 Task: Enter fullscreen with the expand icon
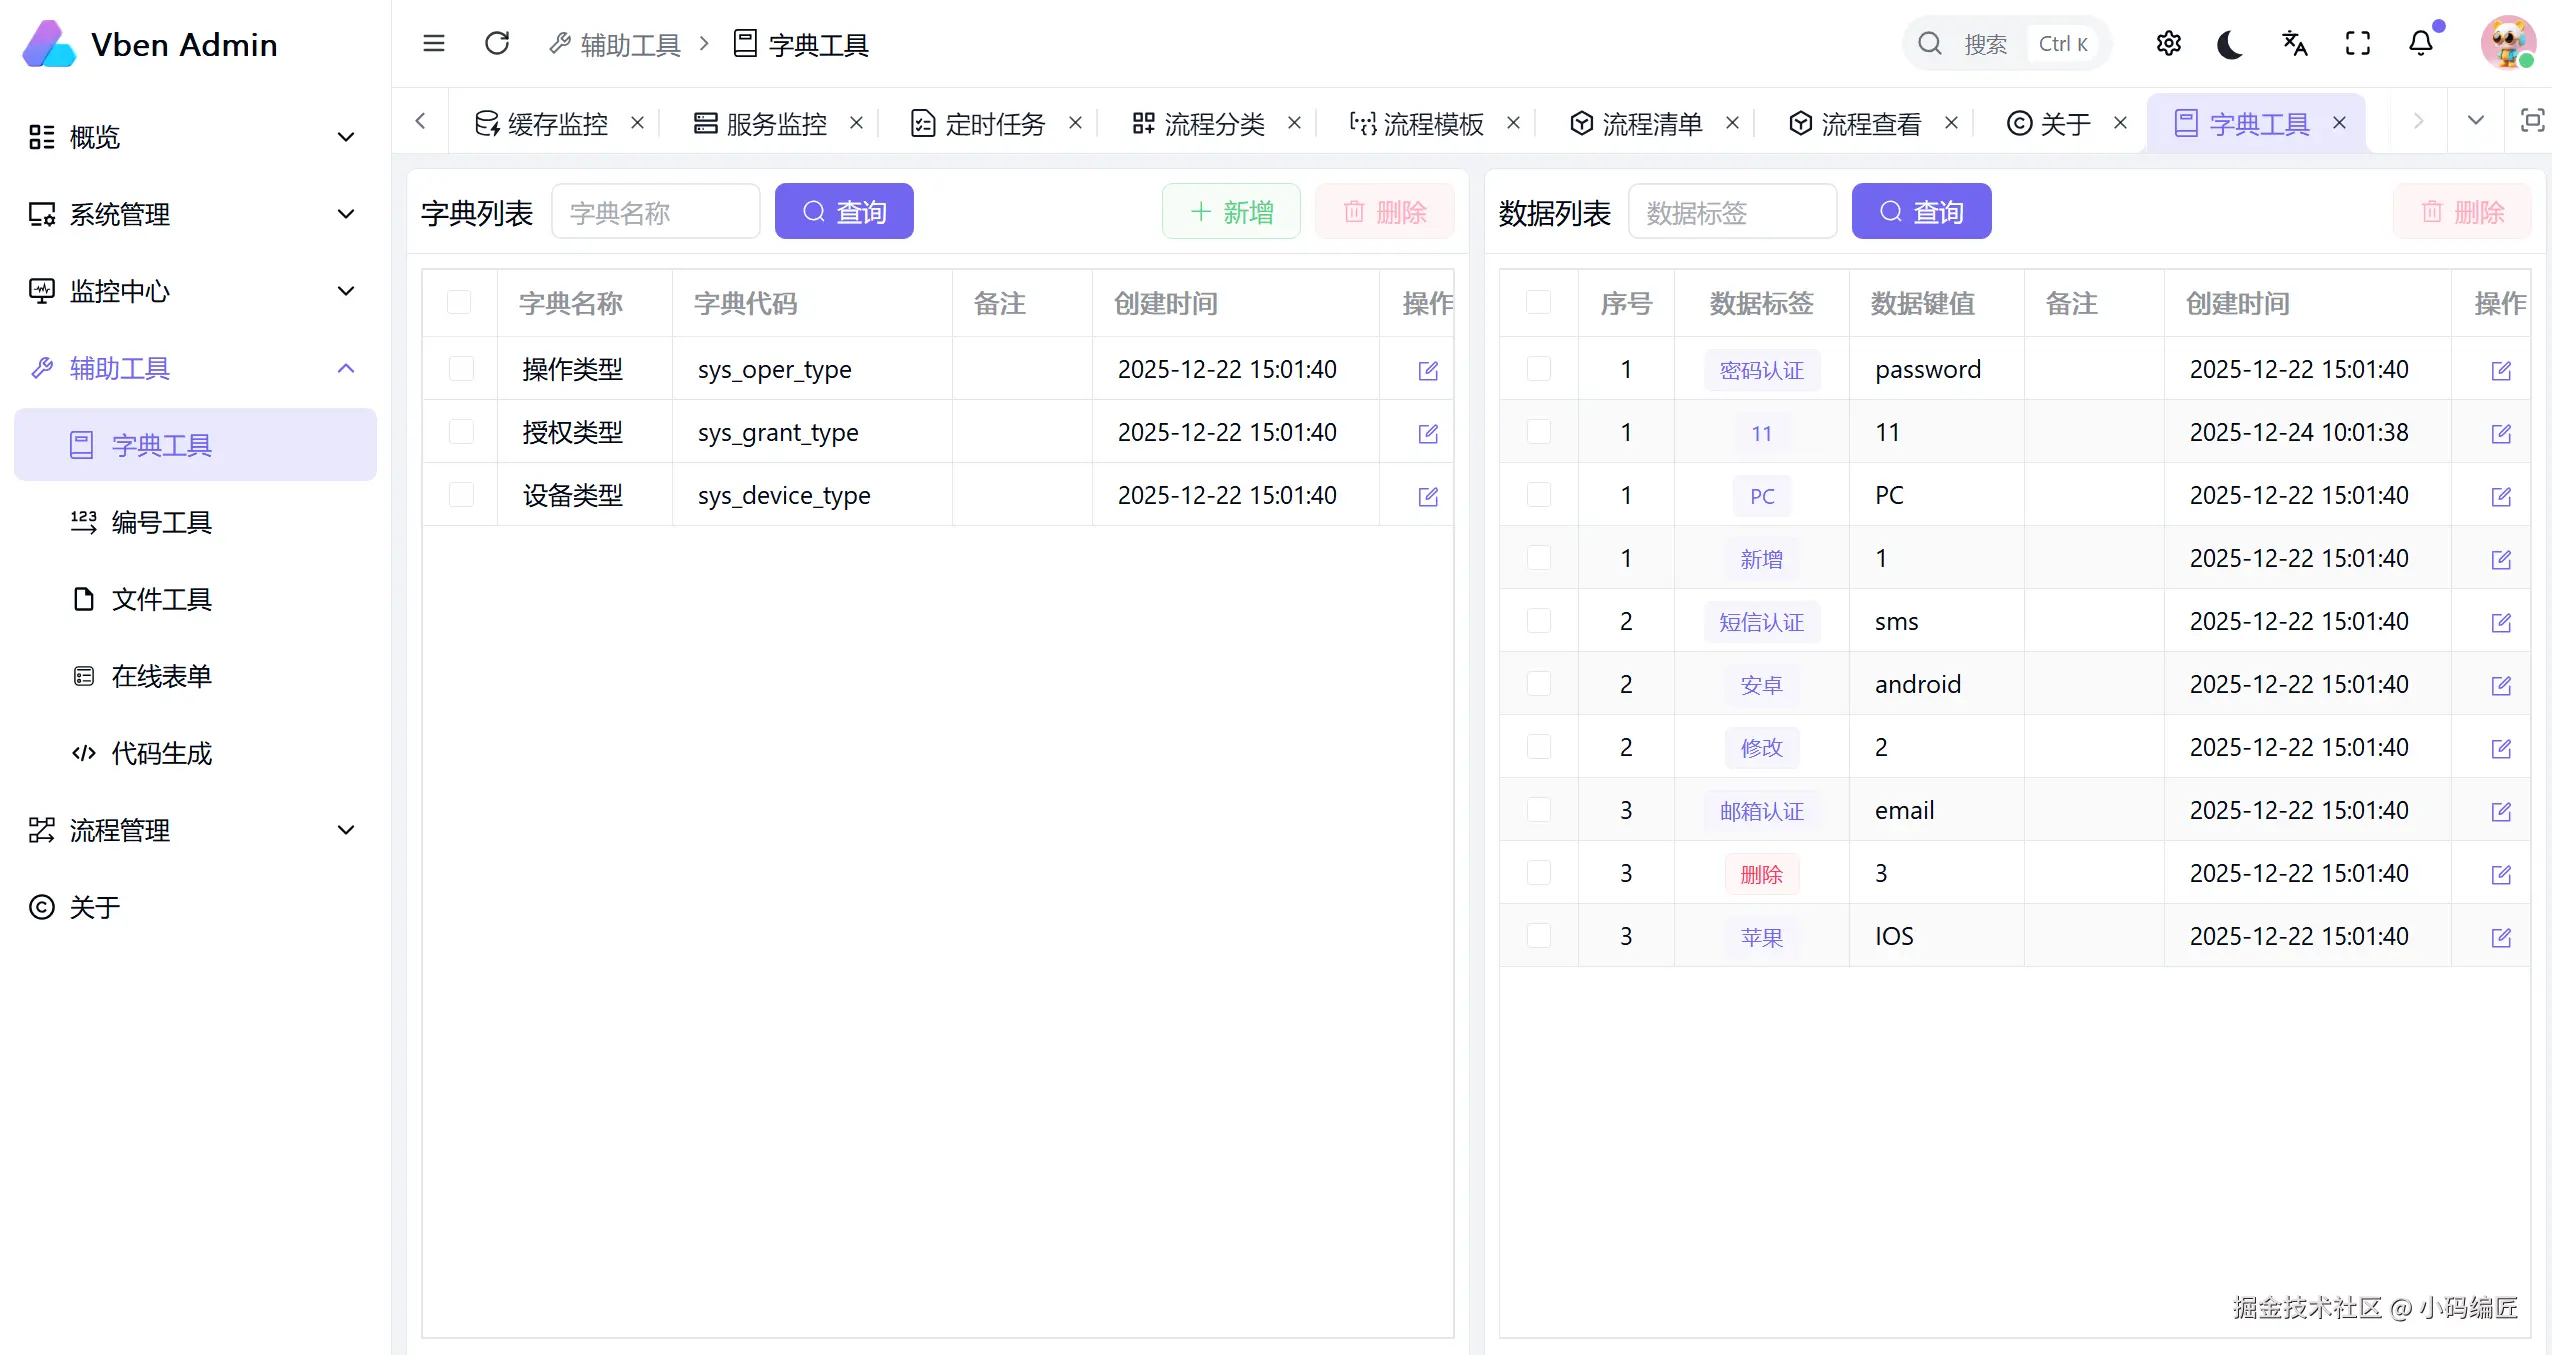click(x=2358, y=44)
